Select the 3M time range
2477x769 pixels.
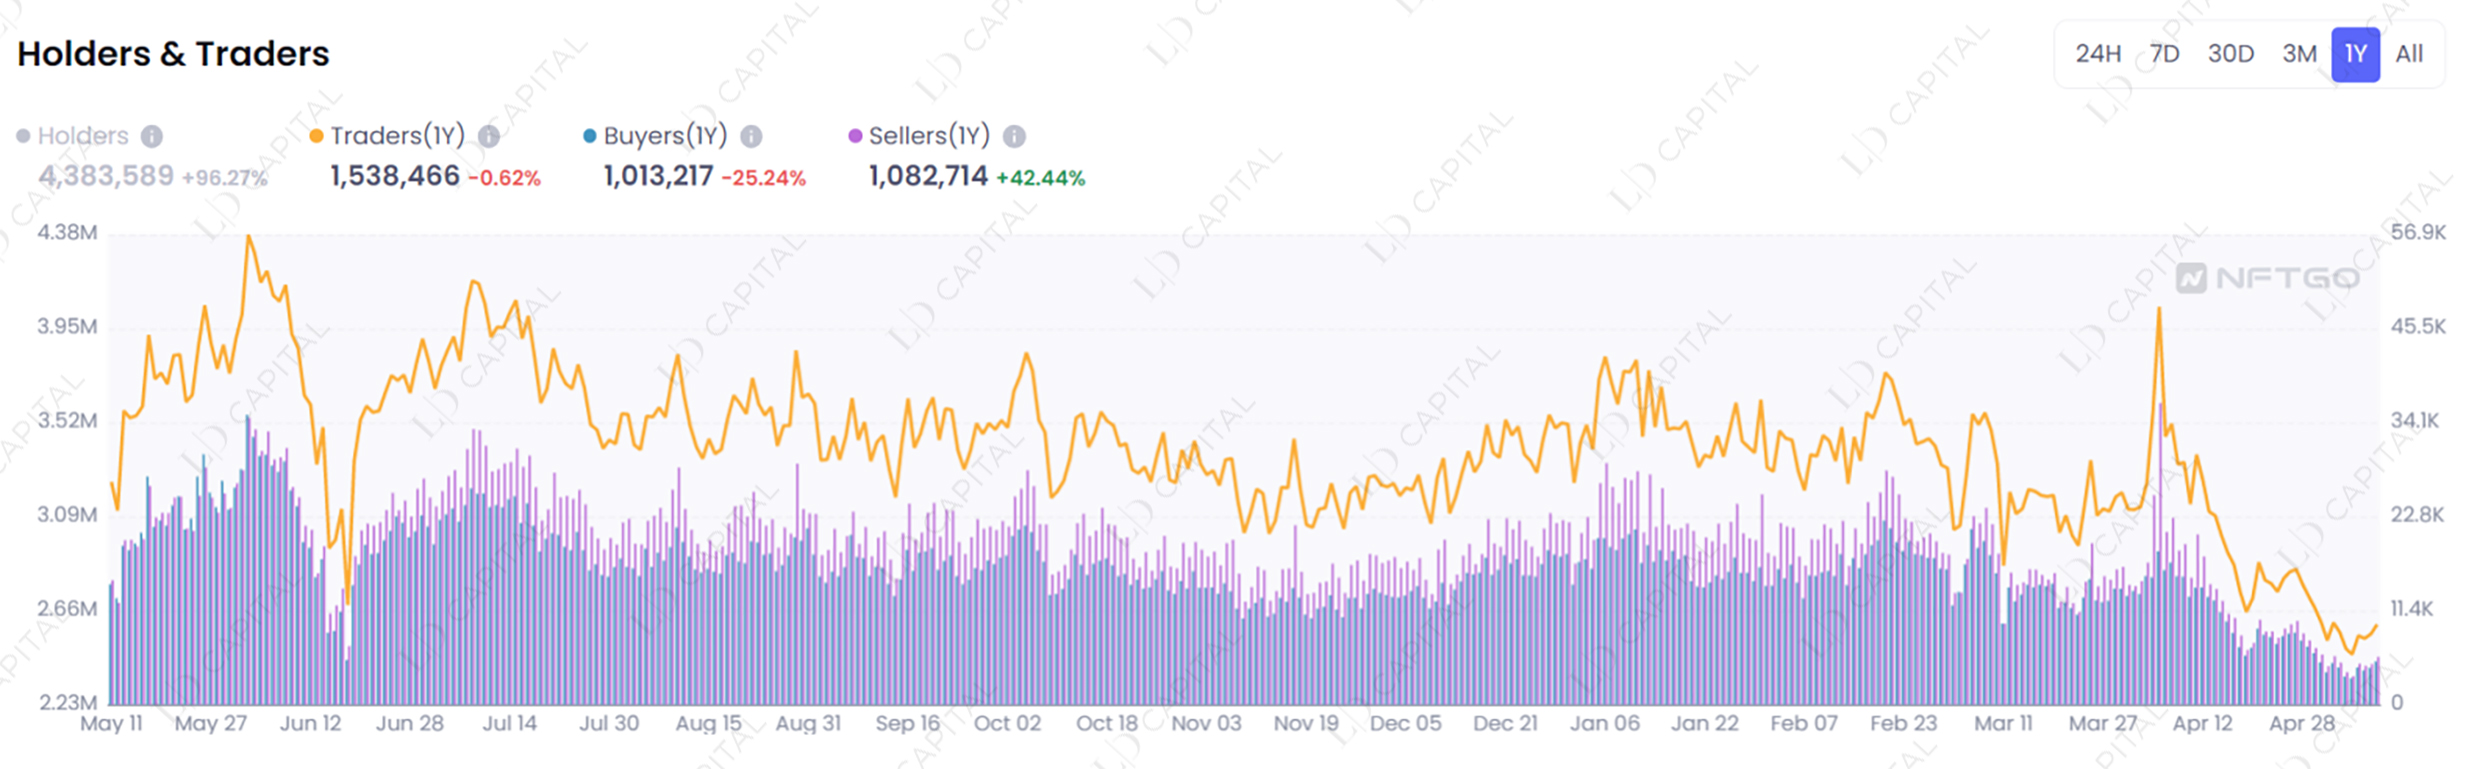click(2299, 54)
